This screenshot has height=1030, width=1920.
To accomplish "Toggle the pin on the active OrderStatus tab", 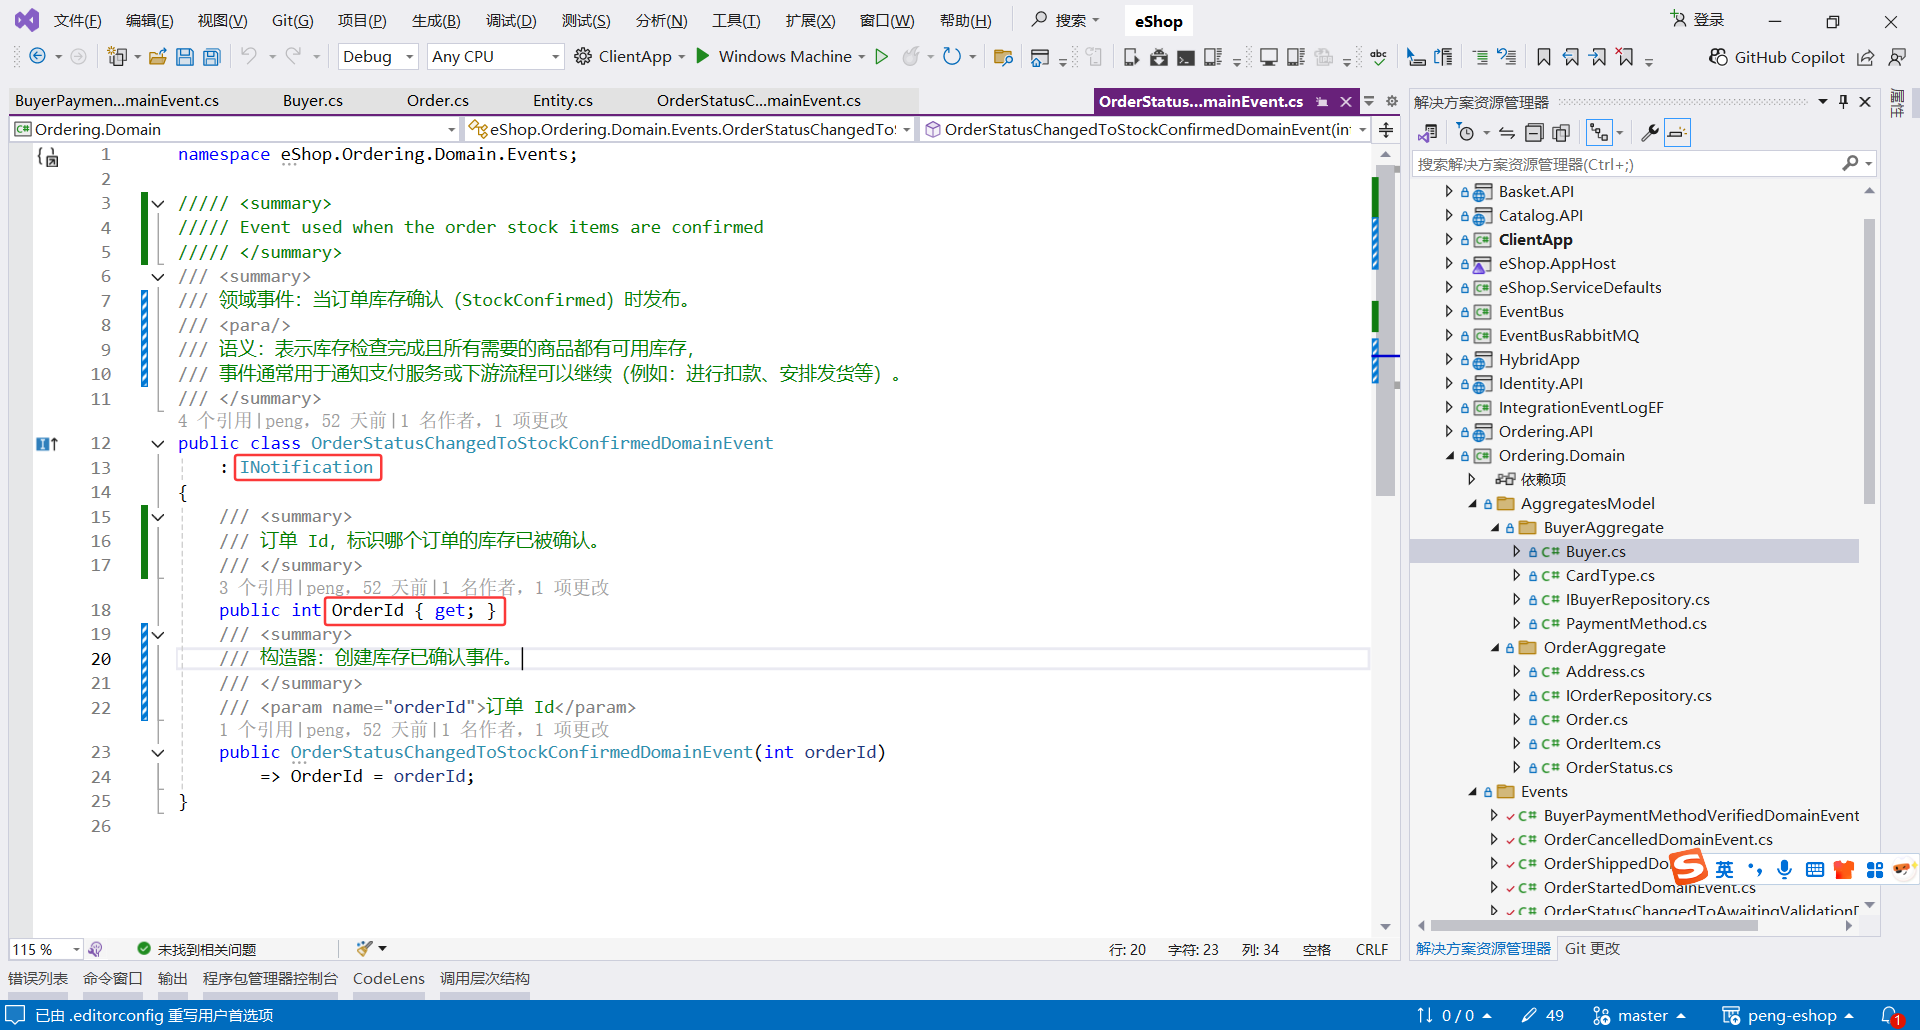I will coord(1322,101).
